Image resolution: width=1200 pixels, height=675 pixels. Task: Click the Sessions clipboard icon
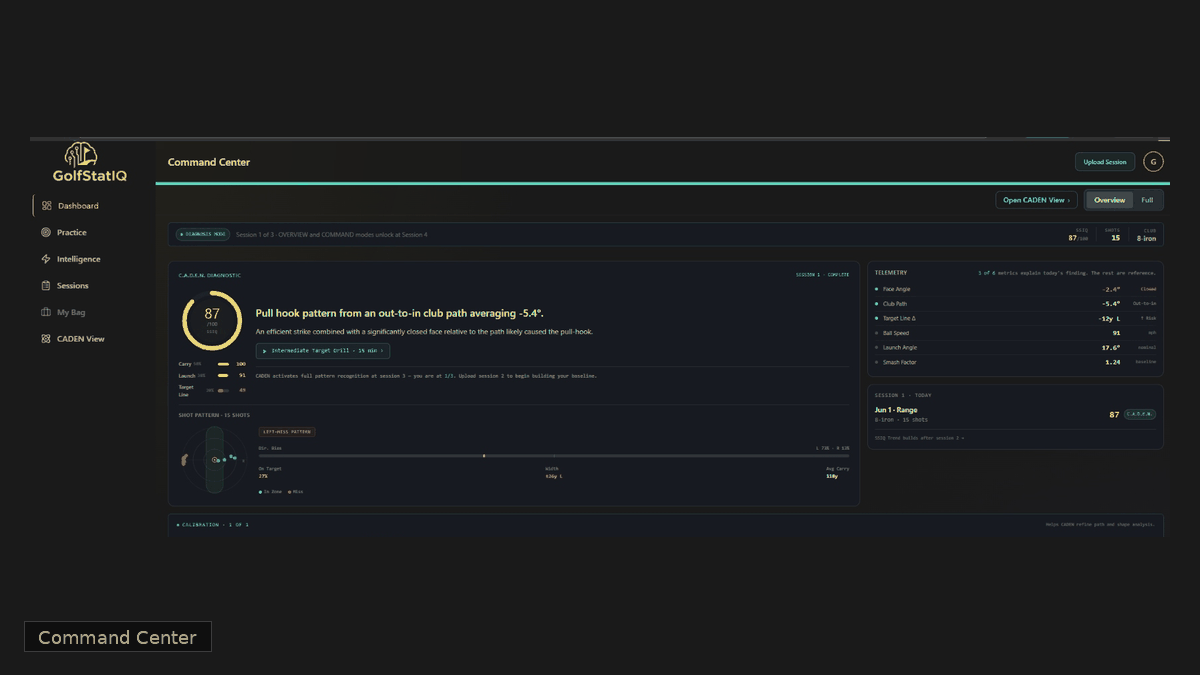point(46,286)
